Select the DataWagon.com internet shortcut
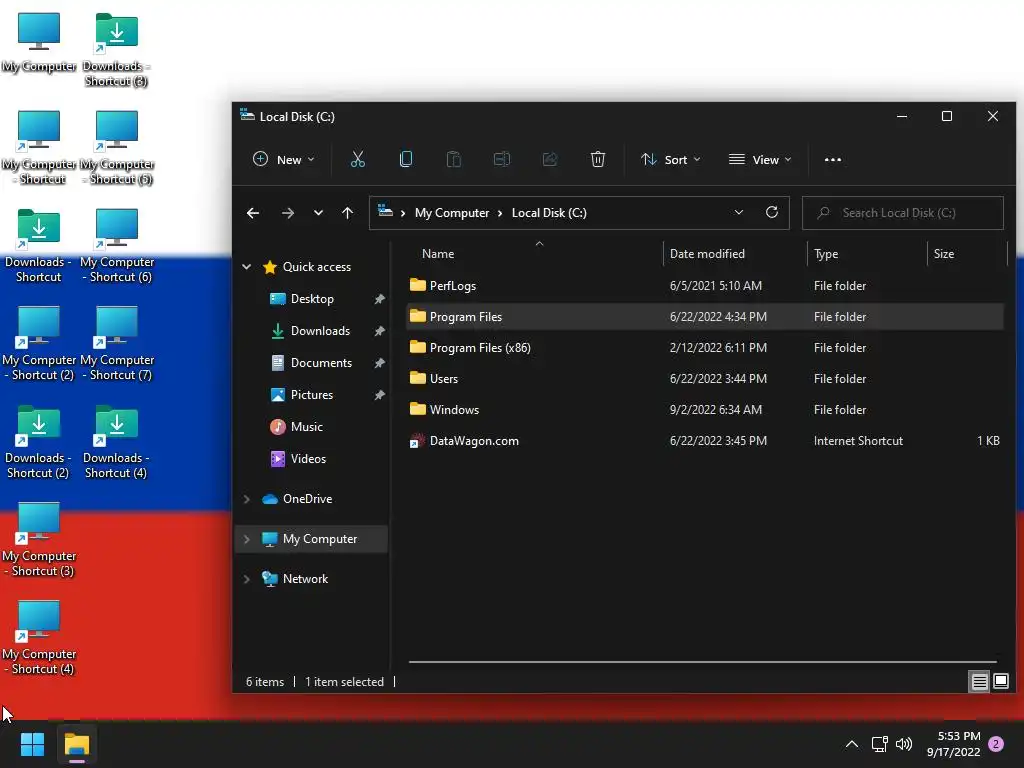The width and height of the screenshot is (1024, 768). tap(705, 441)
